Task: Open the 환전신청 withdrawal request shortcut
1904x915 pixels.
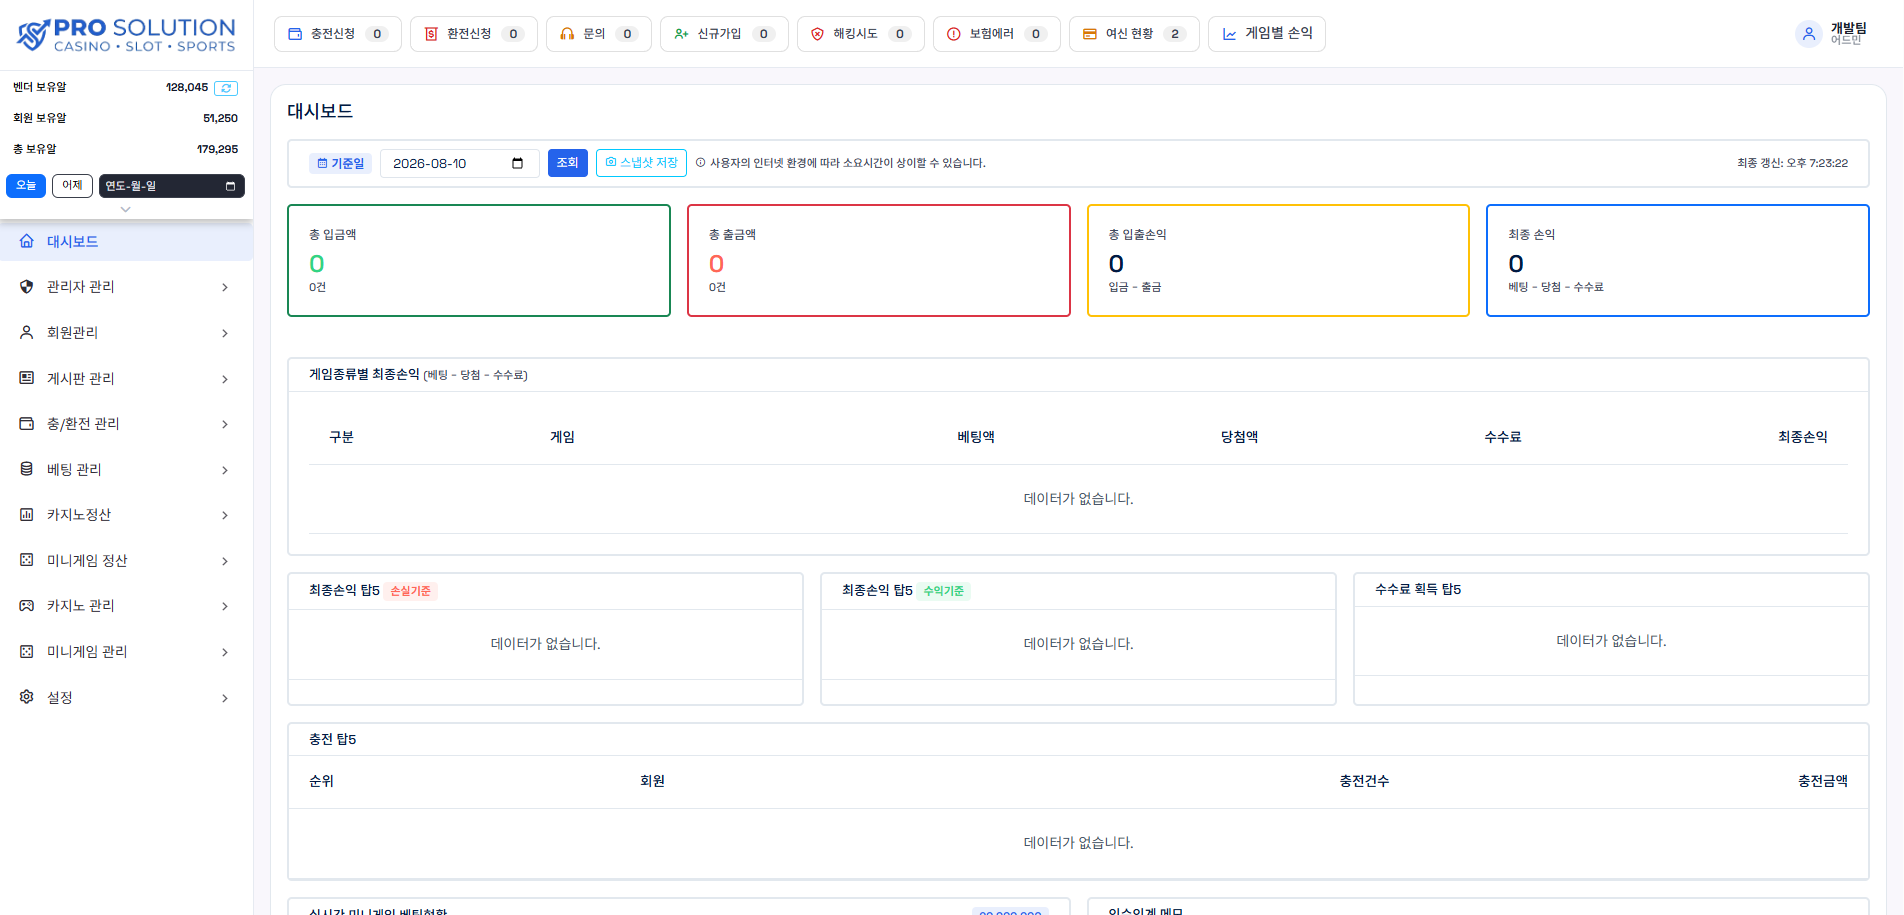Action: 474,34
